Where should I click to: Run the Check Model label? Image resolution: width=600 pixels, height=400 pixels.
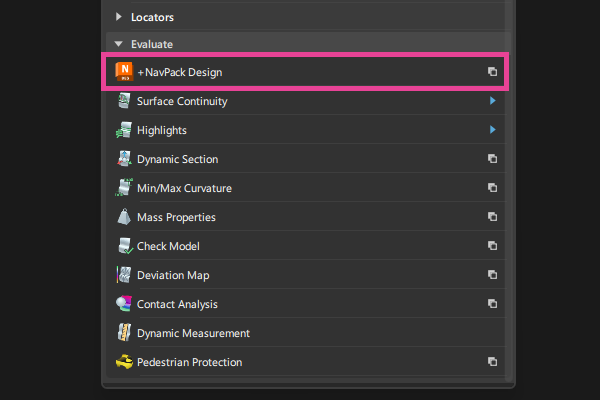pos(168,246)
